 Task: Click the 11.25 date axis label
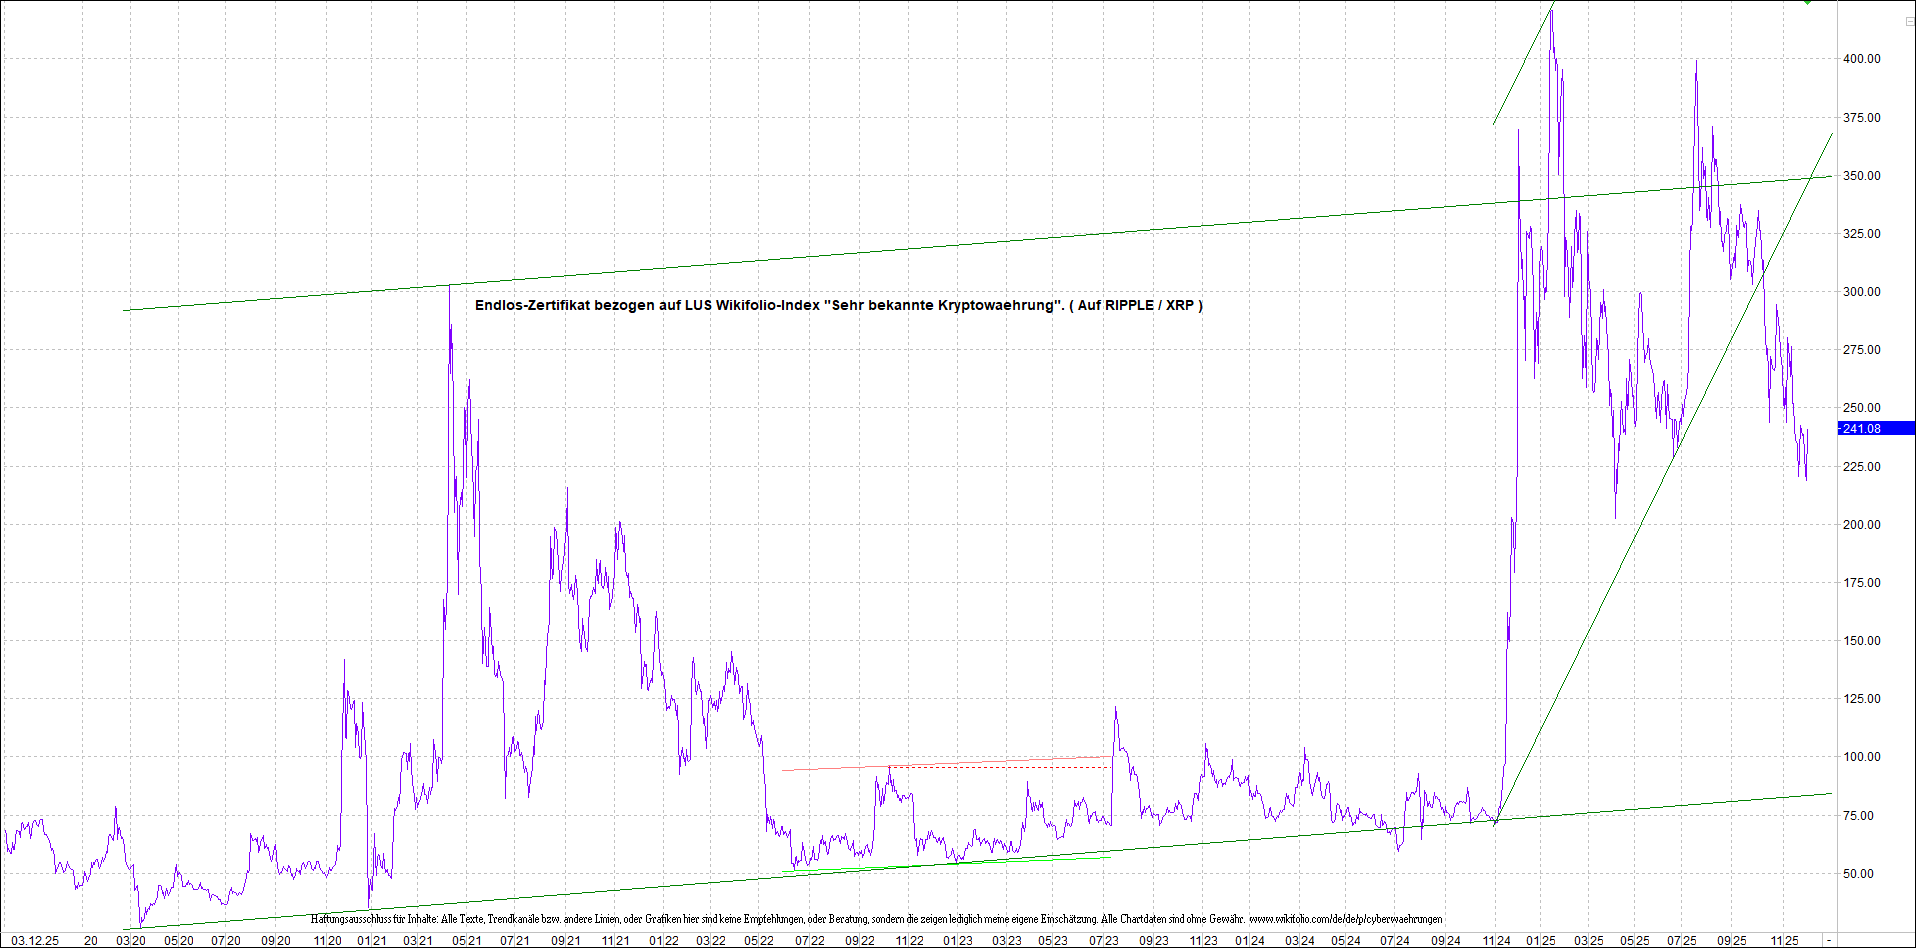click(x=1785, y=941)
